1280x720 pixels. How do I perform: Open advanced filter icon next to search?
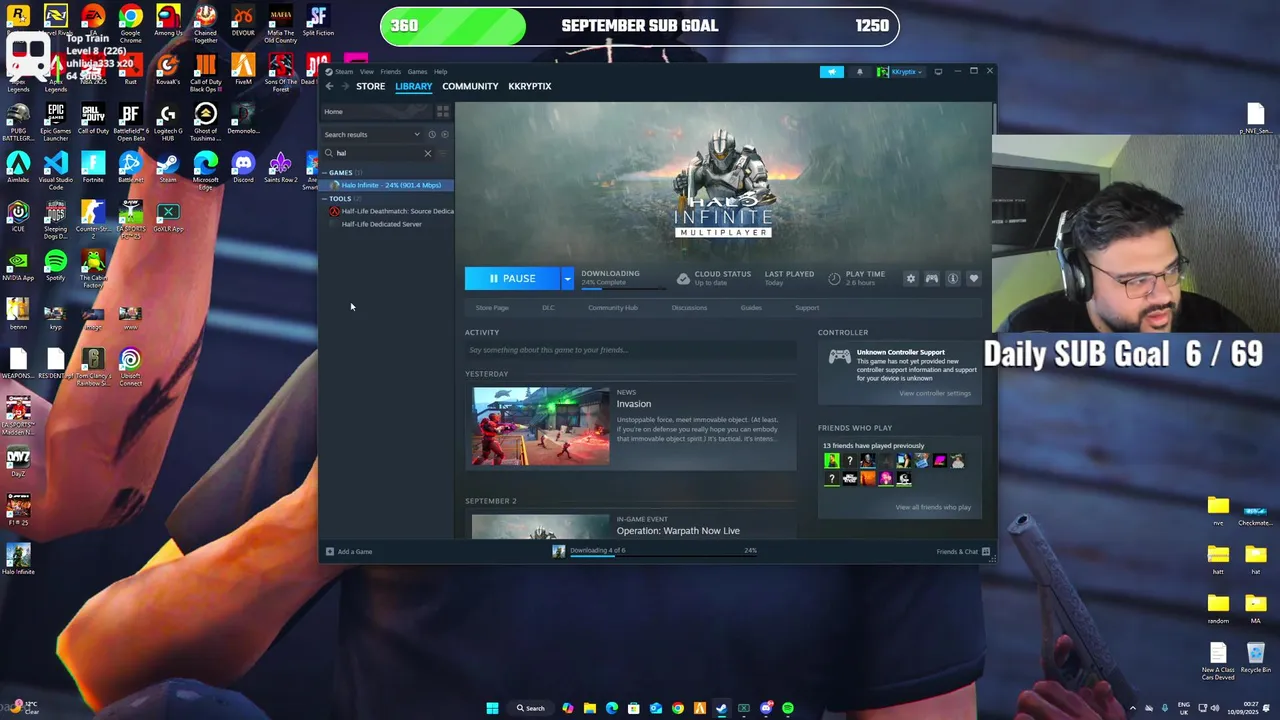pos(443,153)
